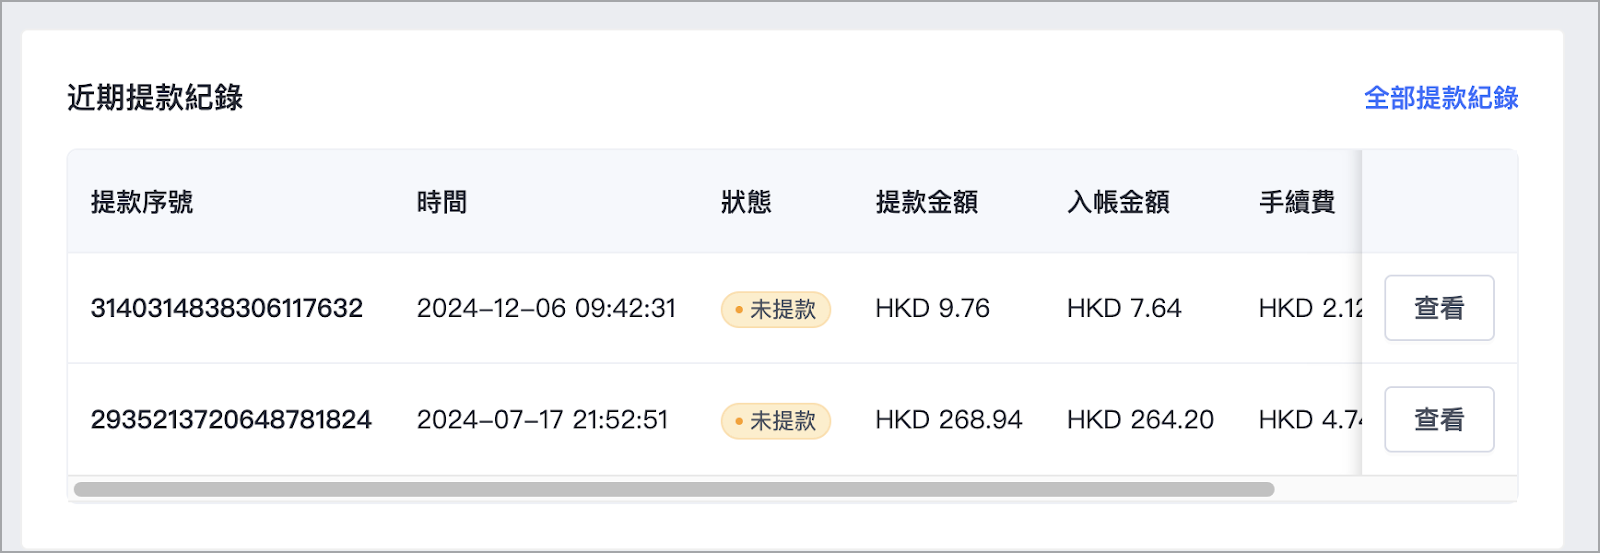Click the 近期提款紀錄 section title
Viewport: 1600px width, 553px height.
(x=155, y=97)
